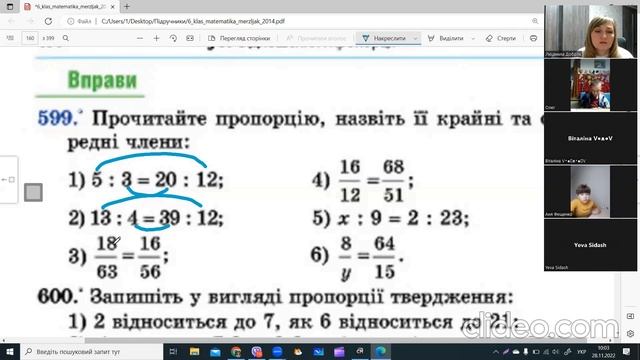
Task: Click proportion x : 9 = 2 : 23
Action: tap(403, 219)
